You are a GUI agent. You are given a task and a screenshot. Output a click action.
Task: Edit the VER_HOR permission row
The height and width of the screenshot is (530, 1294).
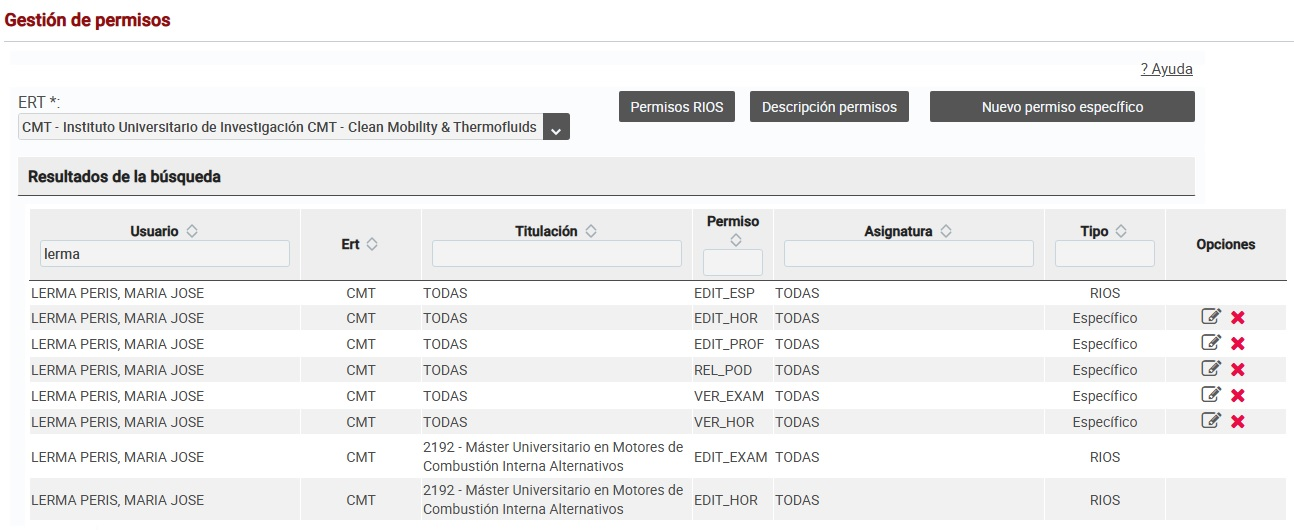(x=1211, y=421)
